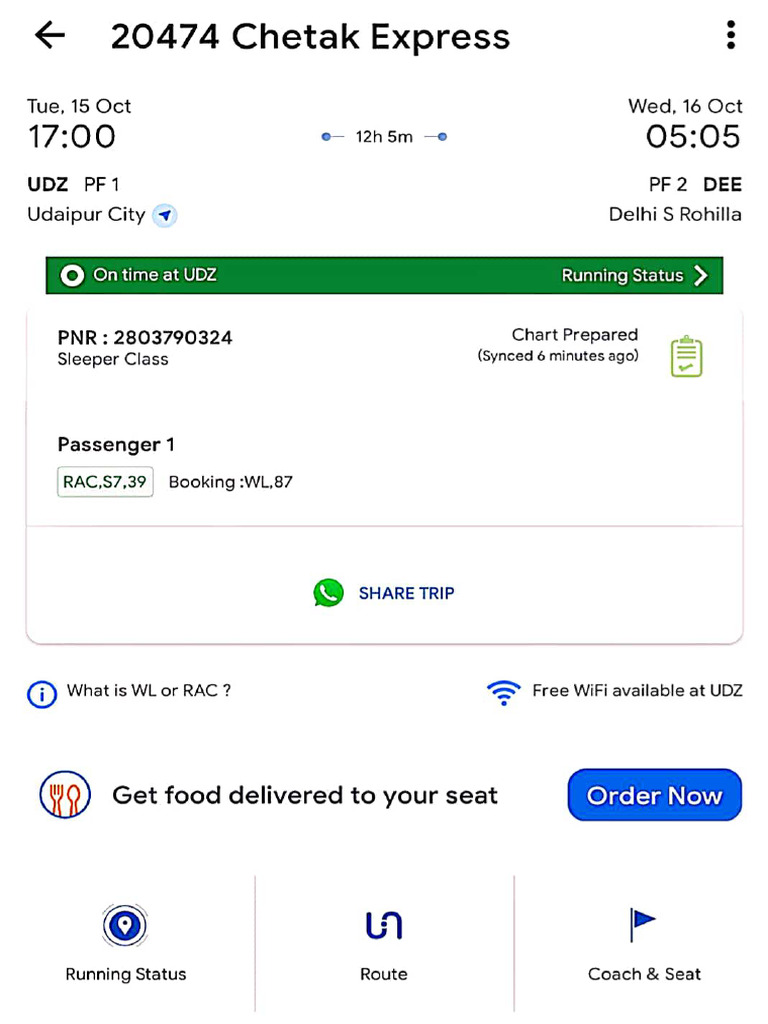Open Running Status from bottom bar
This screenshot has width=768, height=1024.
126,942
